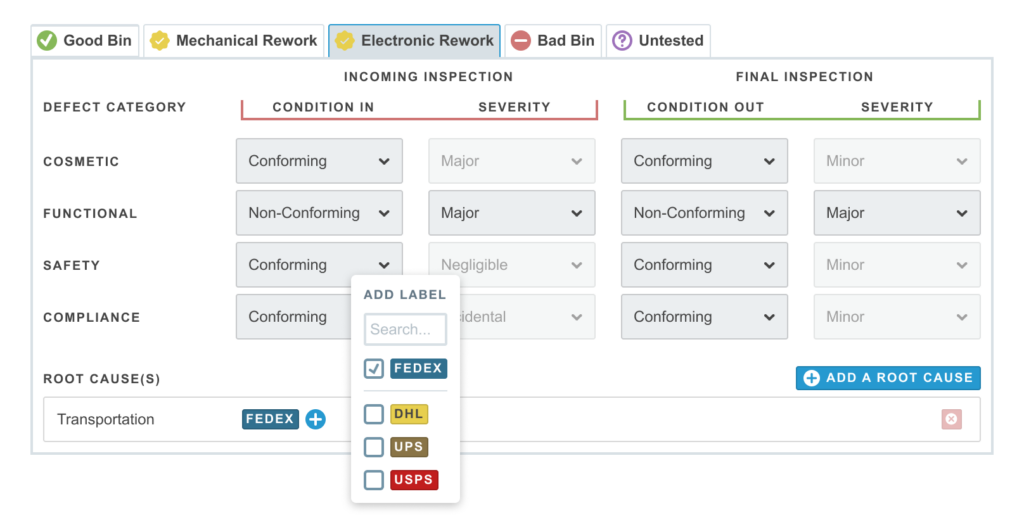Open Cosmetic Condition In dropdown

(319, 161)
